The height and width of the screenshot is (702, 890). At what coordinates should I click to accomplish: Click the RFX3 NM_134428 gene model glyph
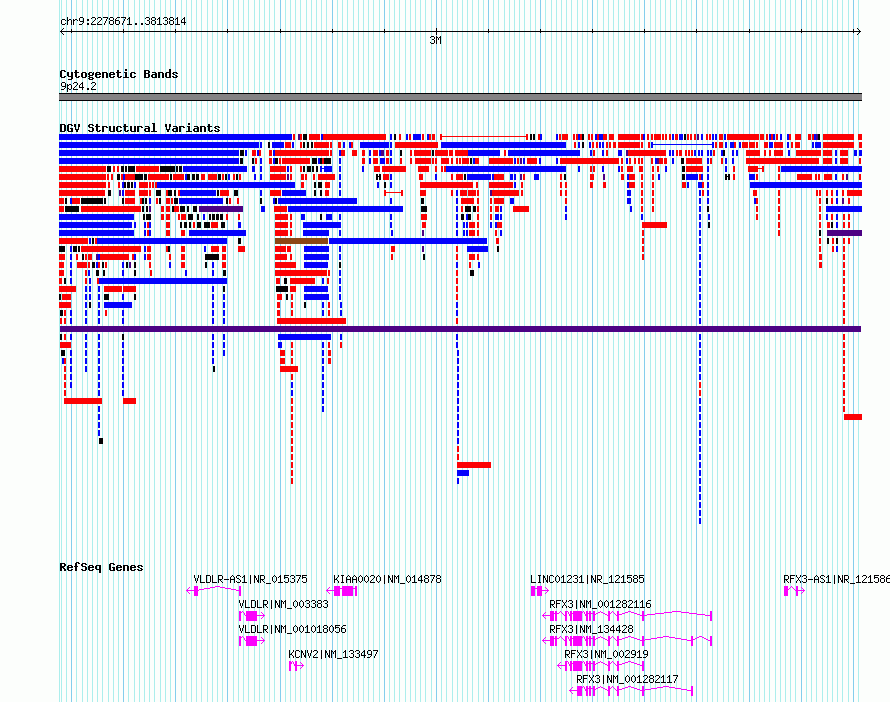click(x=627, y=641)
